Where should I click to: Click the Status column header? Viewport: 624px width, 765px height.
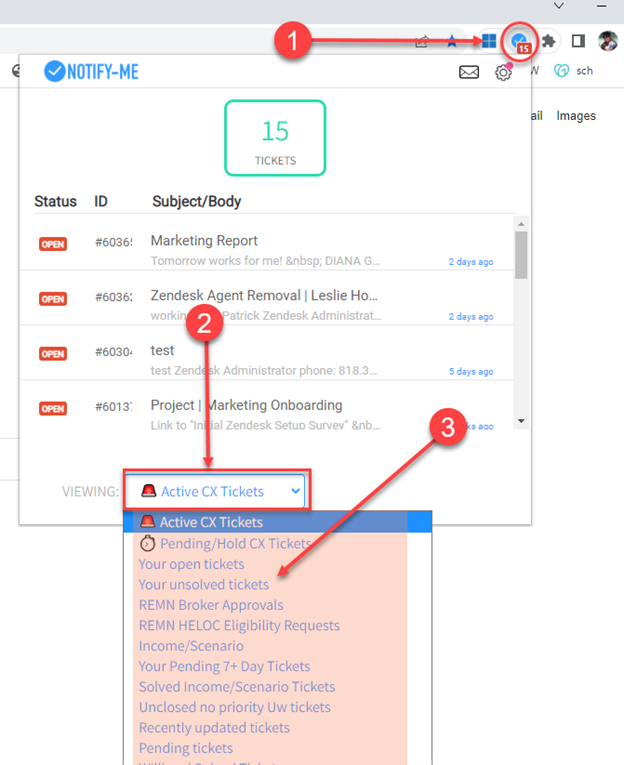(x=55, y=201)
